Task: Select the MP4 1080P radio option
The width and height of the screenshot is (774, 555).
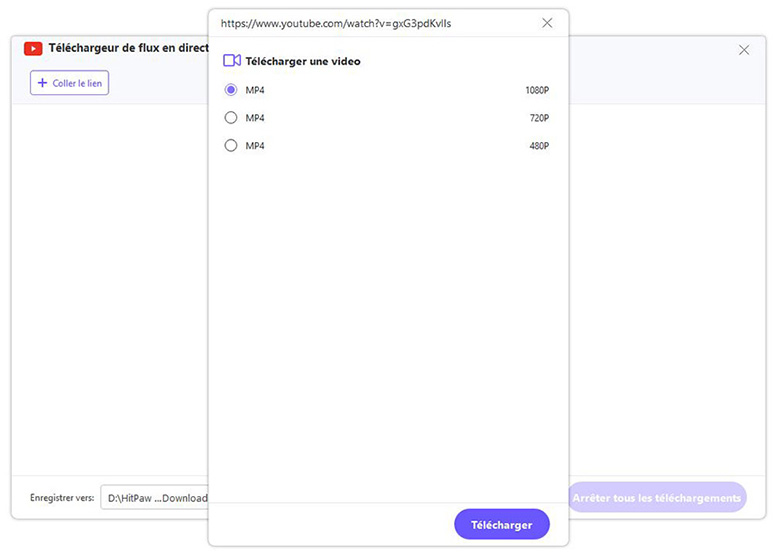Action: click(x=231, y=90)
